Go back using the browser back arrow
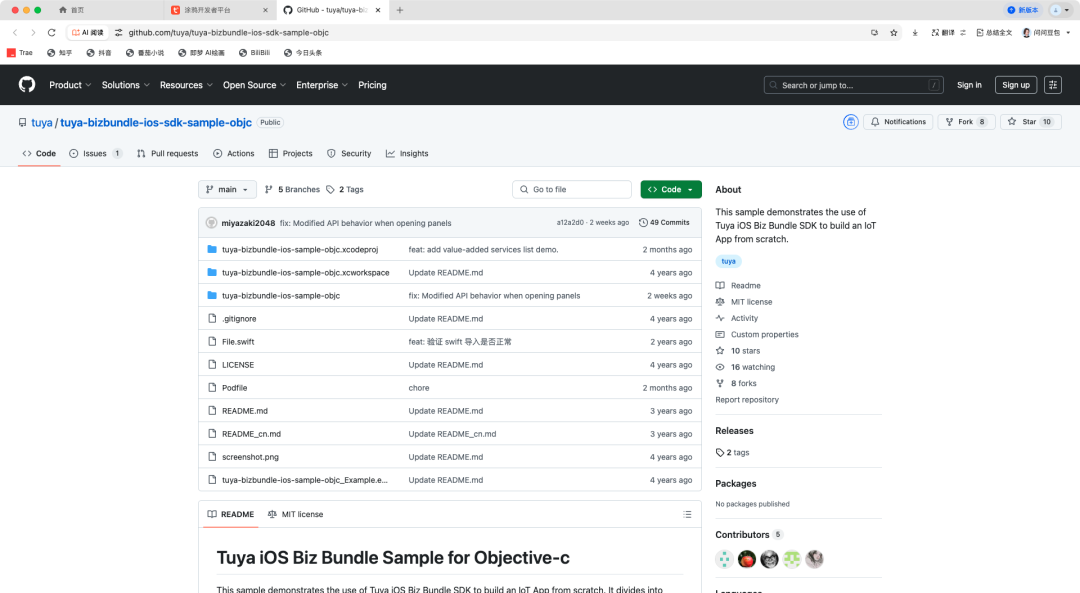 [x=14, y=32]
